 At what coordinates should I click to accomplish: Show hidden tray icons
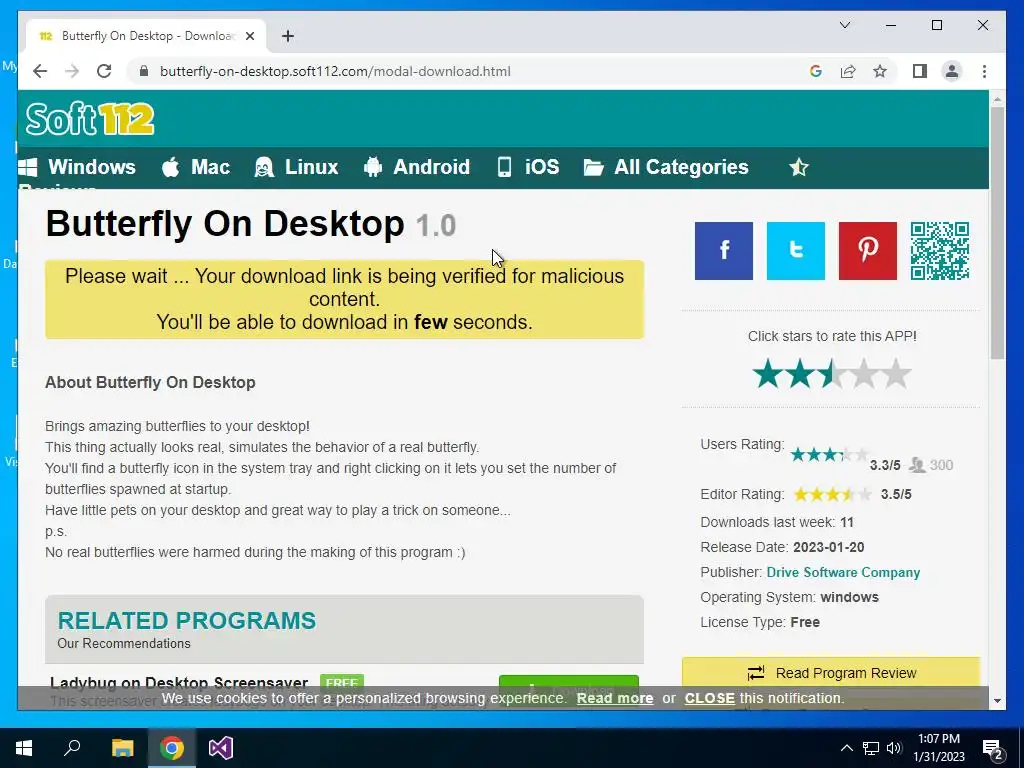846,748
